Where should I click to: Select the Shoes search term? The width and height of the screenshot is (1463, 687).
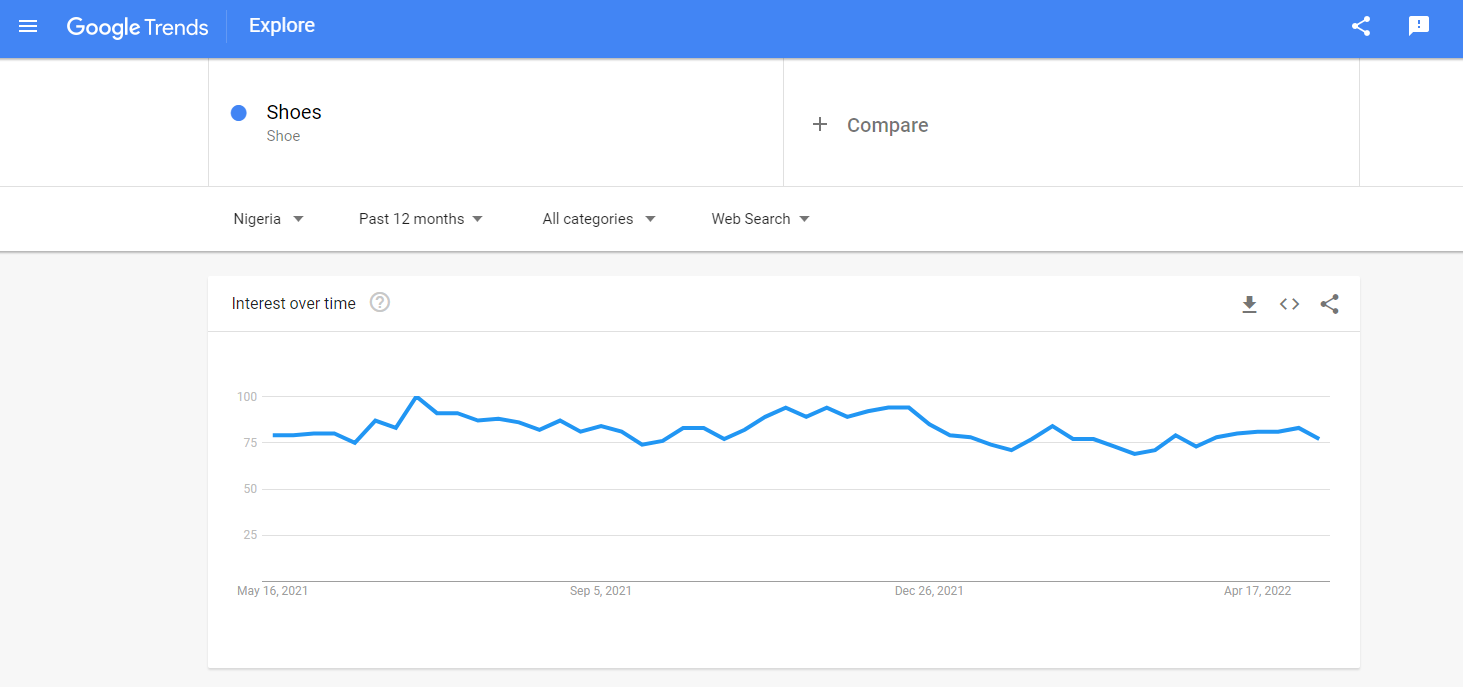294,112
